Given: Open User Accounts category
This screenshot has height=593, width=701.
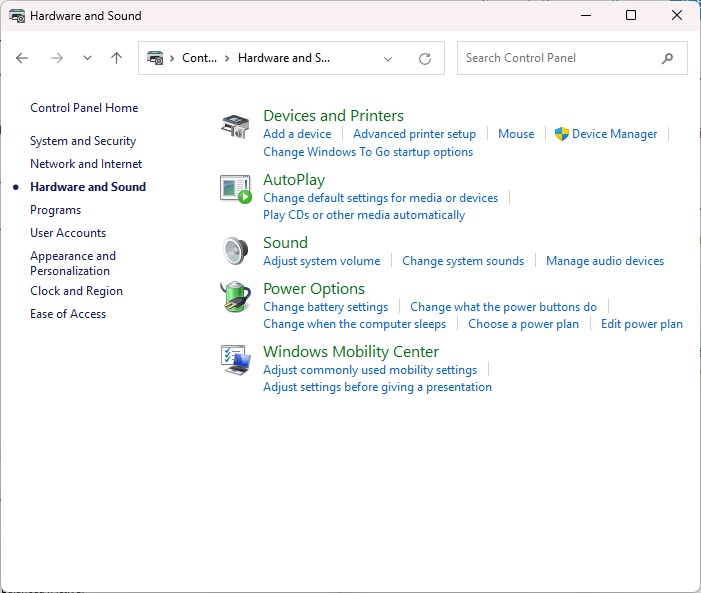Looking at the screenshot, I should 68,233.
